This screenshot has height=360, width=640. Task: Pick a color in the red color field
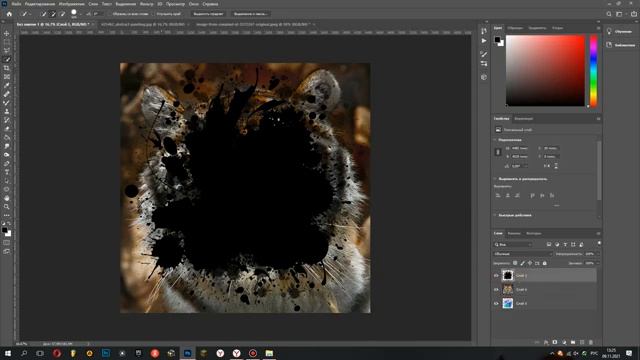point(545,71)
